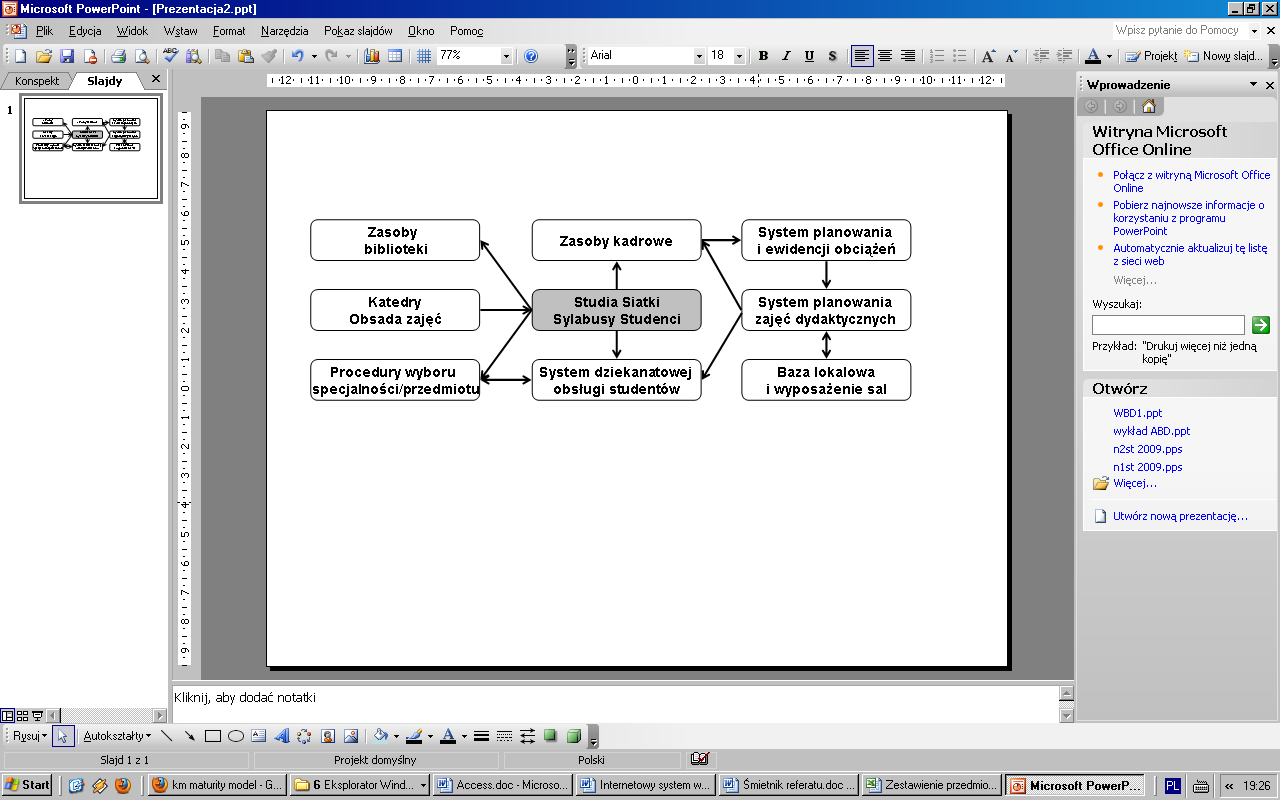Expand the Undo history dropdown arrow
The image size is (1280, 800).
(313, 56)
